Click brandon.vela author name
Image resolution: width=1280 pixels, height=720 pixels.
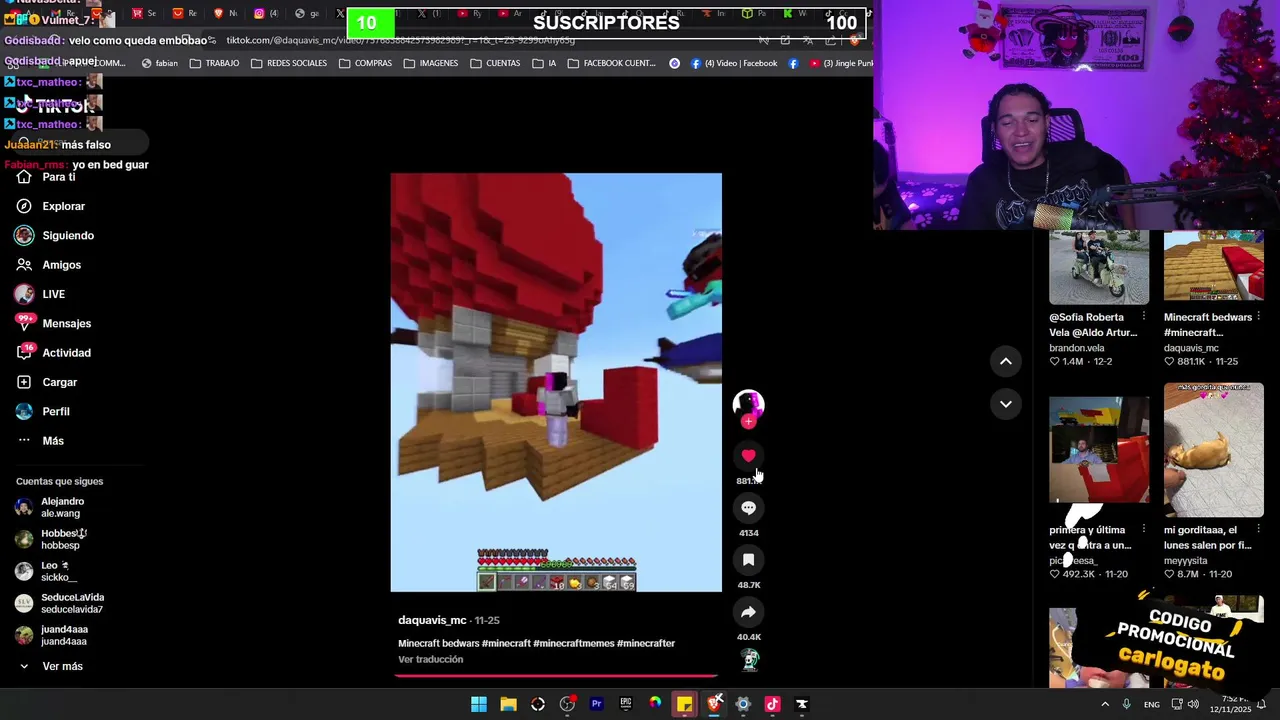(1076, 348)
